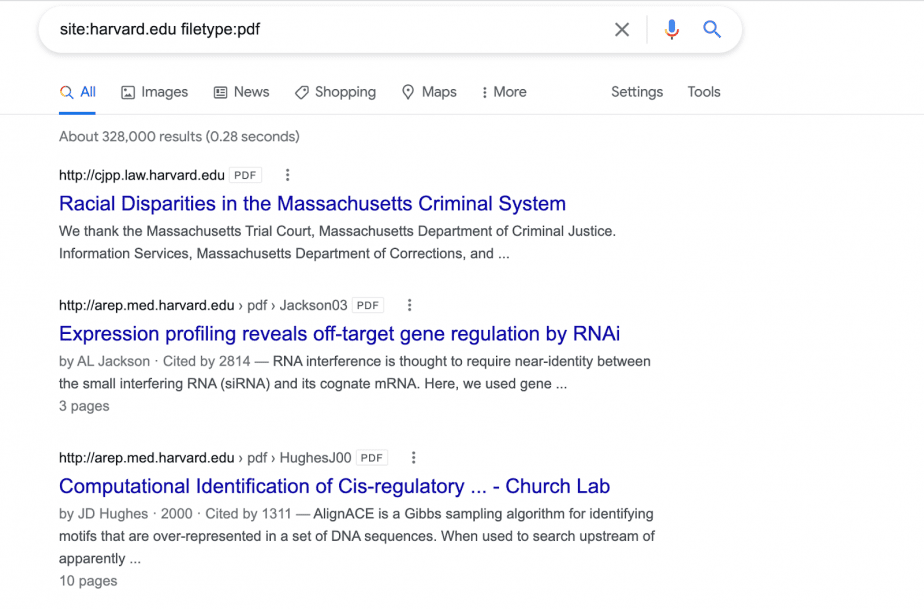
Task: Click the PDF badge next to cjpp.law.harvard.edu
Action: coord(245,175)
